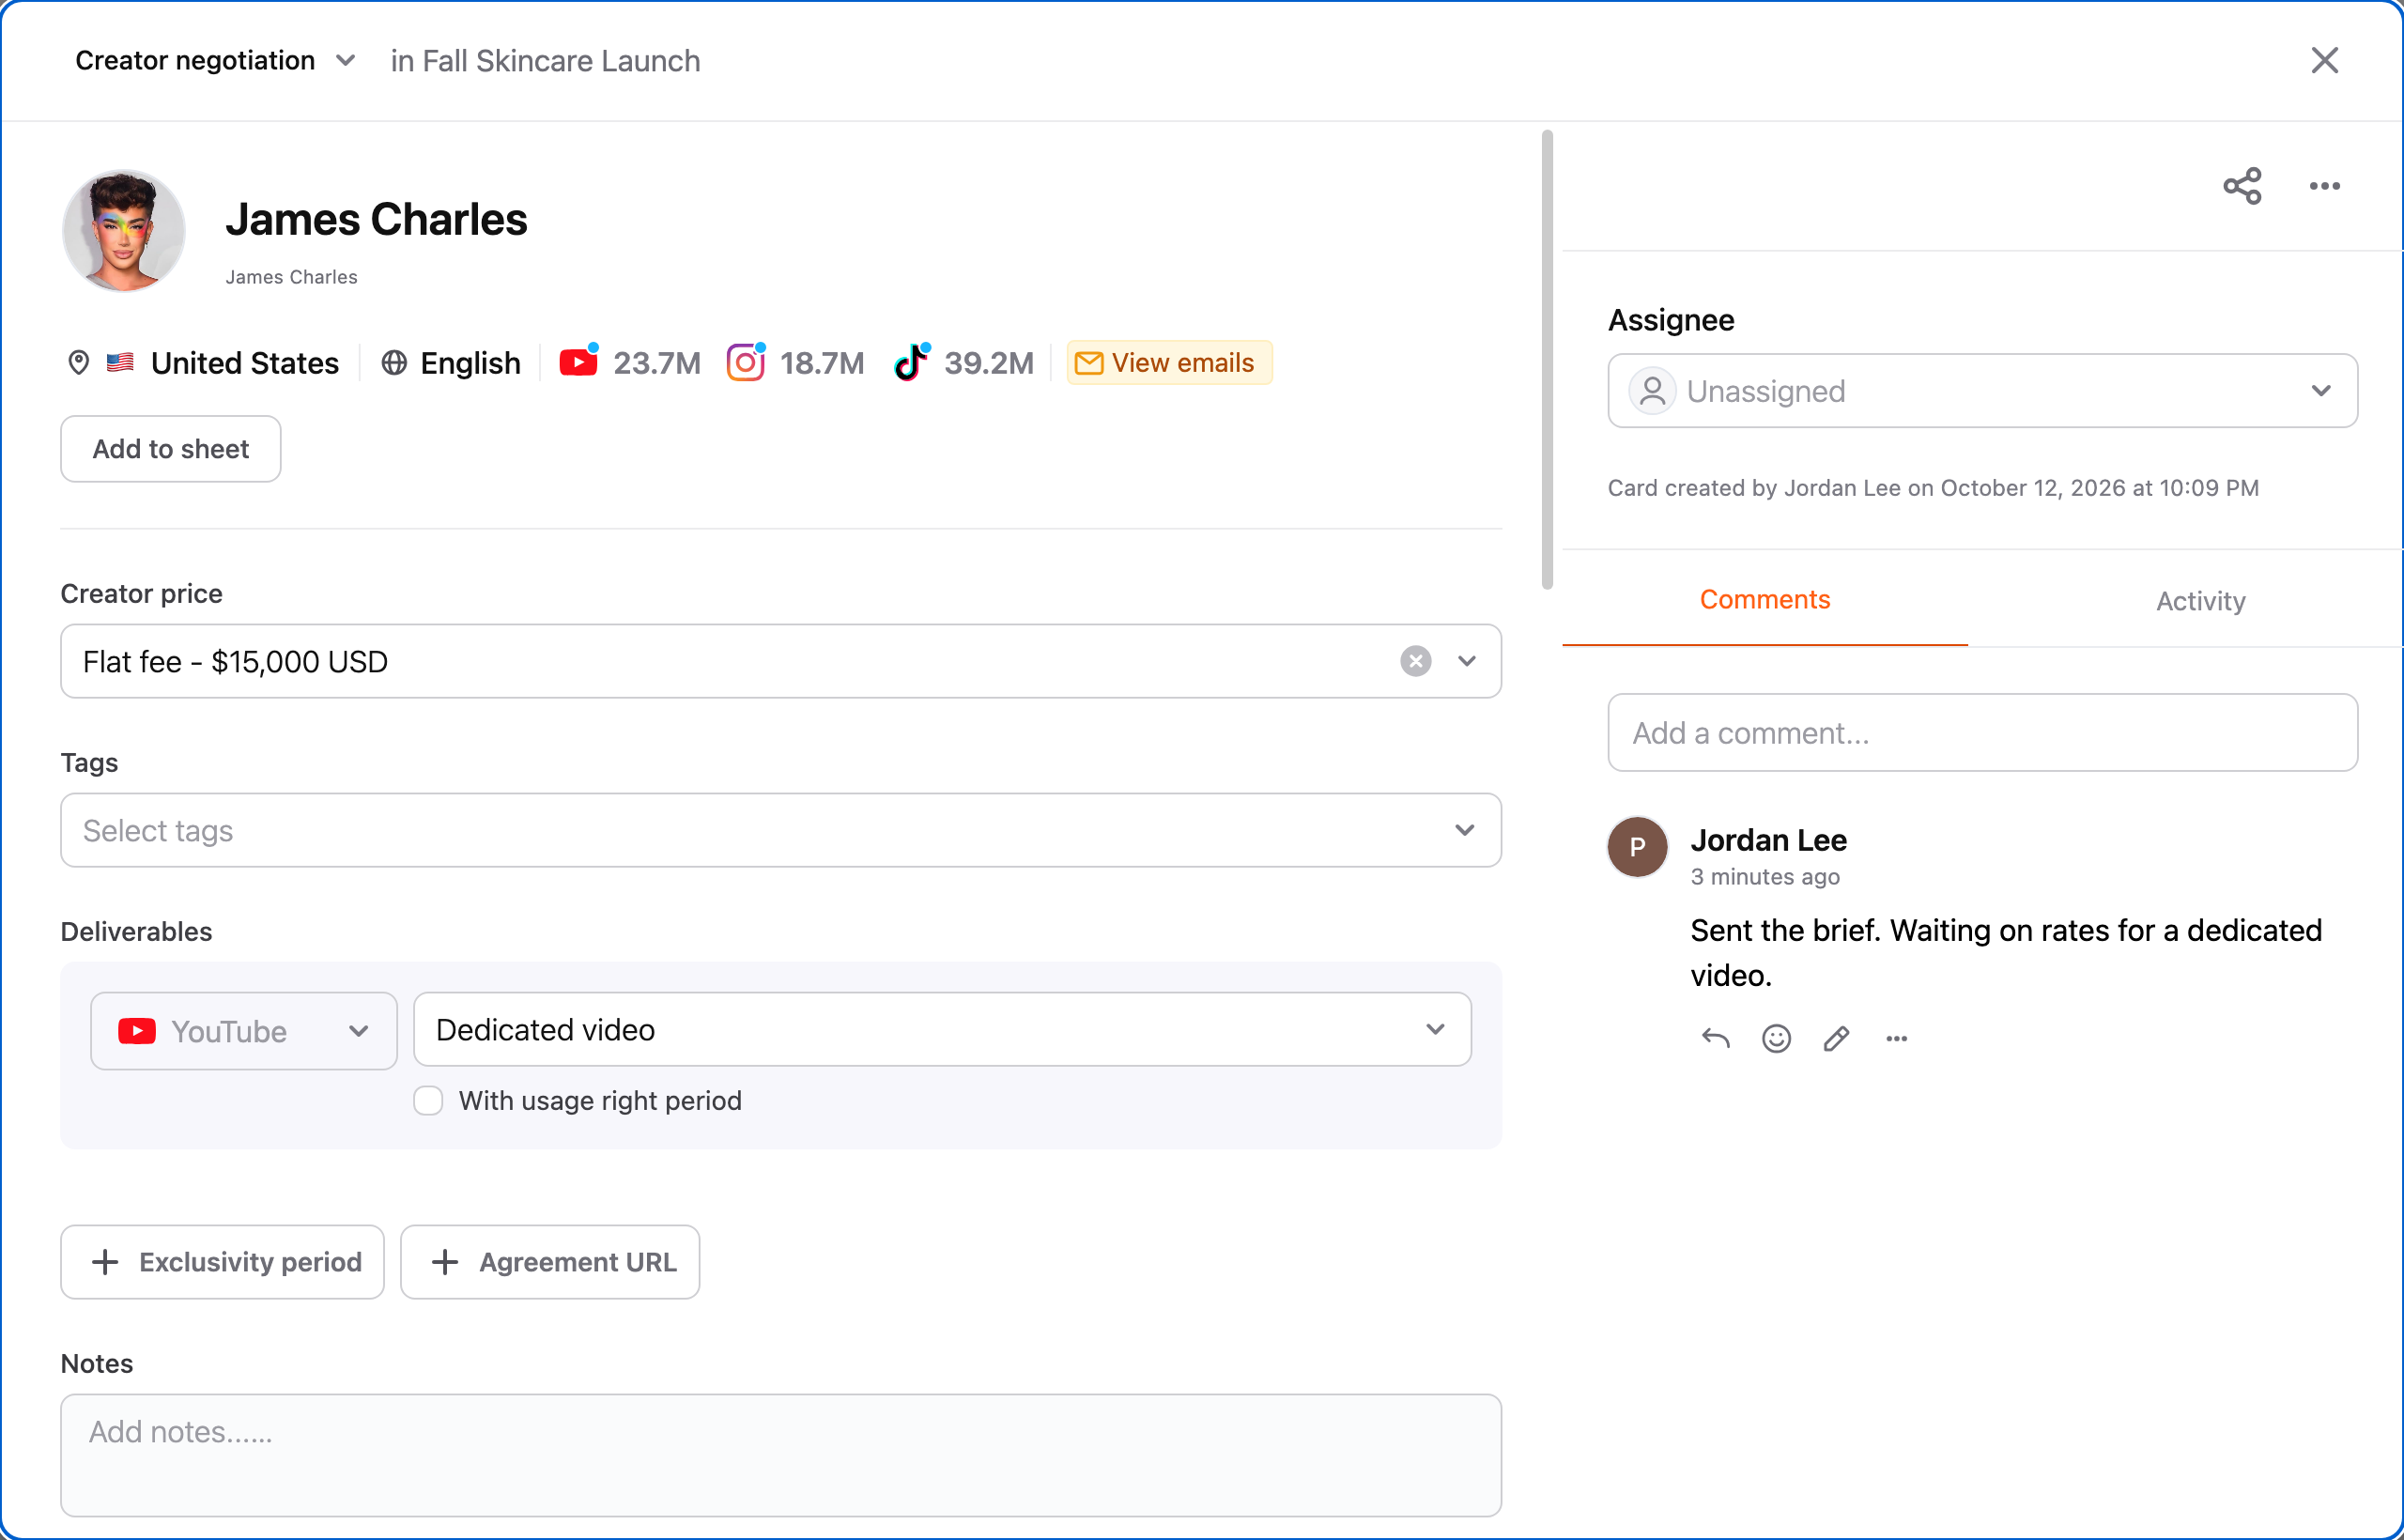
Task: Open the Unassigned assignee dropdown
Action: 1982,390
